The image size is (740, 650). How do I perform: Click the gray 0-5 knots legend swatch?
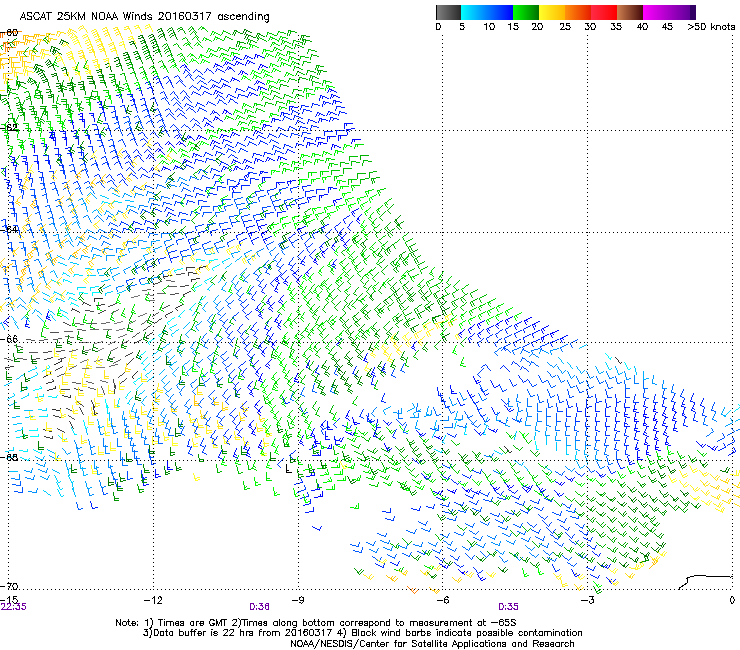448,12
